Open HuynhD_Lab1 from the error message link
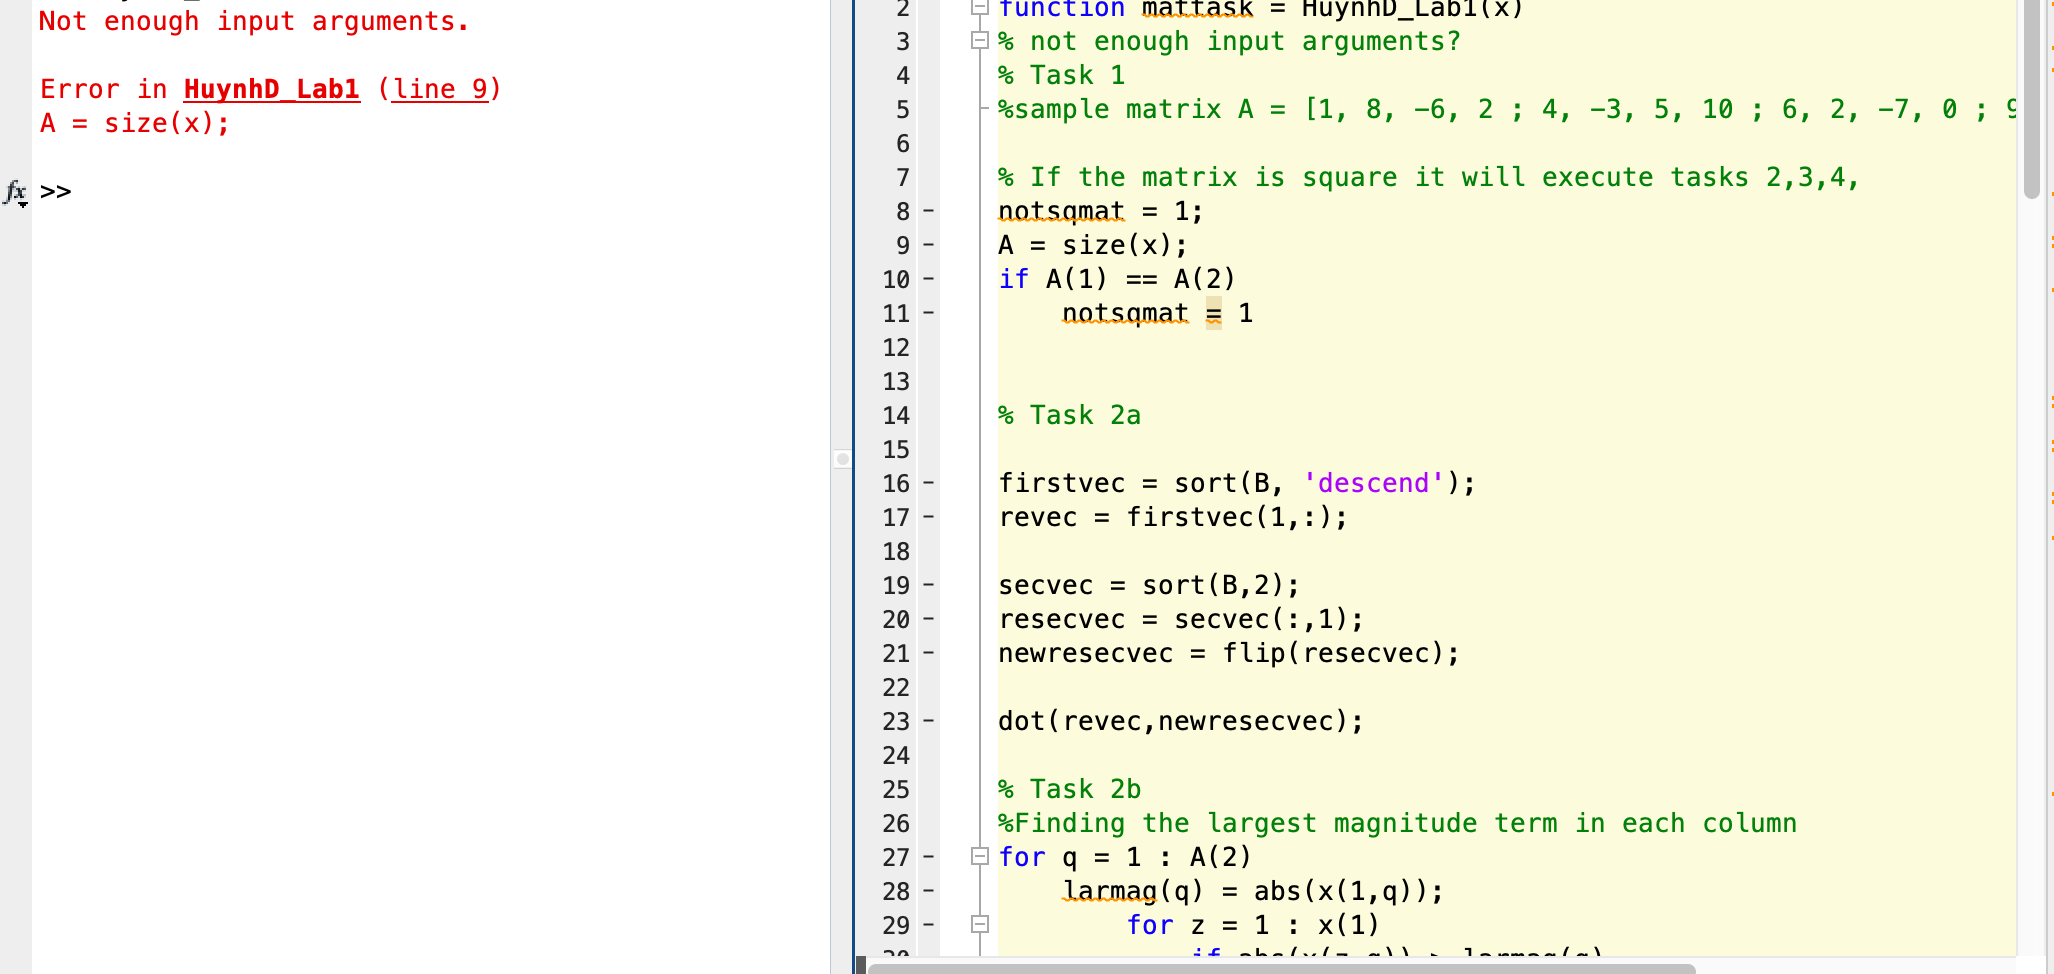Screen dimensions: 2054x974 click(271, 89)
